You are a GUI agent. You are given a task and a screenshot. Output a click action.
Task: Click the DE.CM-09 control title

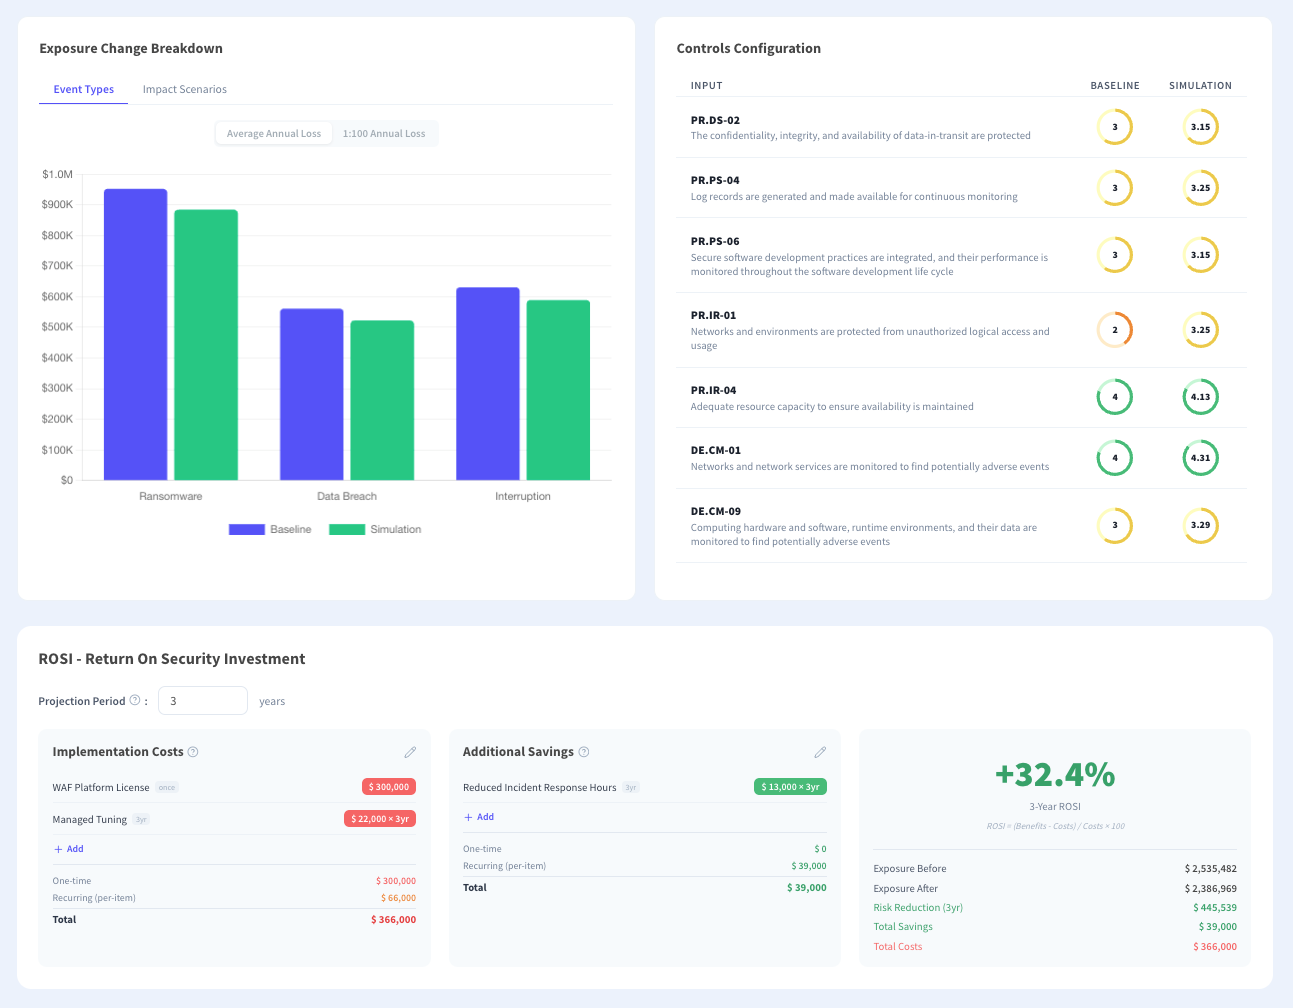(x=716, y=512)
